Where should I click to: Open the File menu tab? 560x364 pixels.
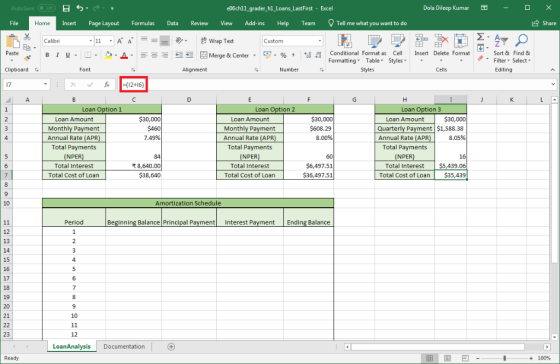(14, 23)
